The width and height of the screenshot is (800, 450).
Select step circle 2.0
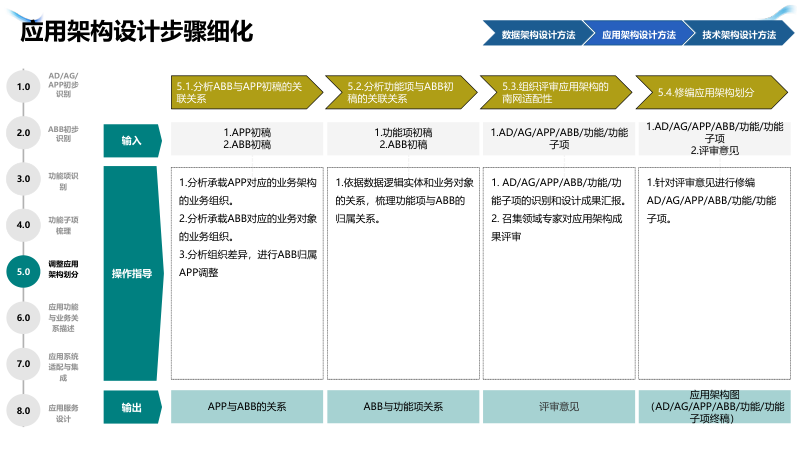[23, 133]
